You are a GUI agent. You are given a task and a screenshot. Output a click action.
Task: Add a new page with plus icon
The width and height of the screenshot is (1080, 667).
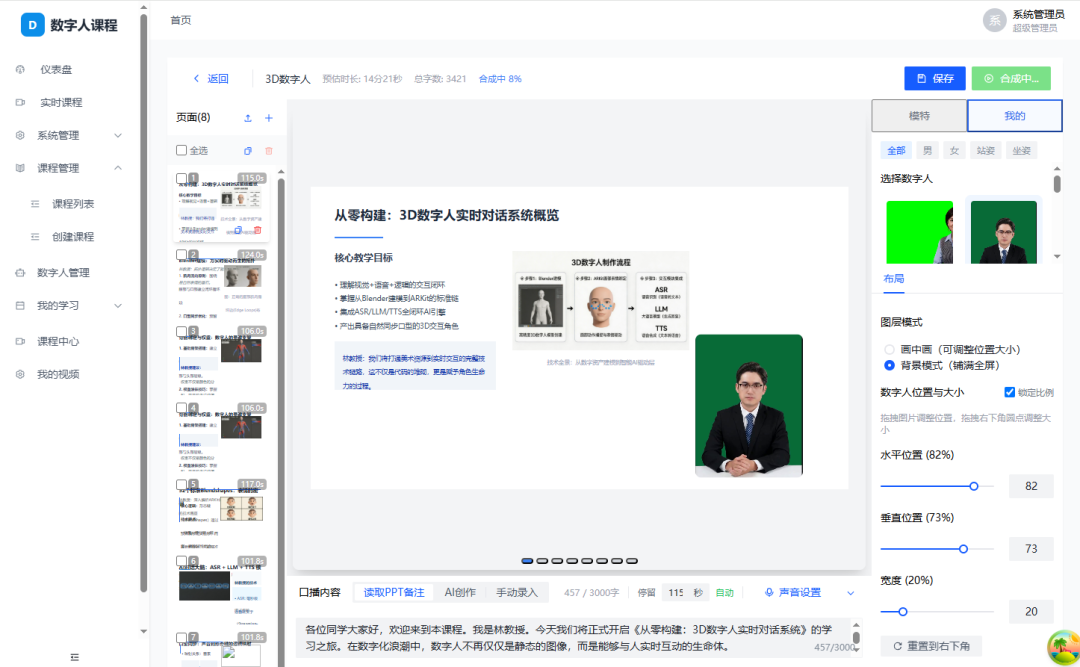[269, 118]
